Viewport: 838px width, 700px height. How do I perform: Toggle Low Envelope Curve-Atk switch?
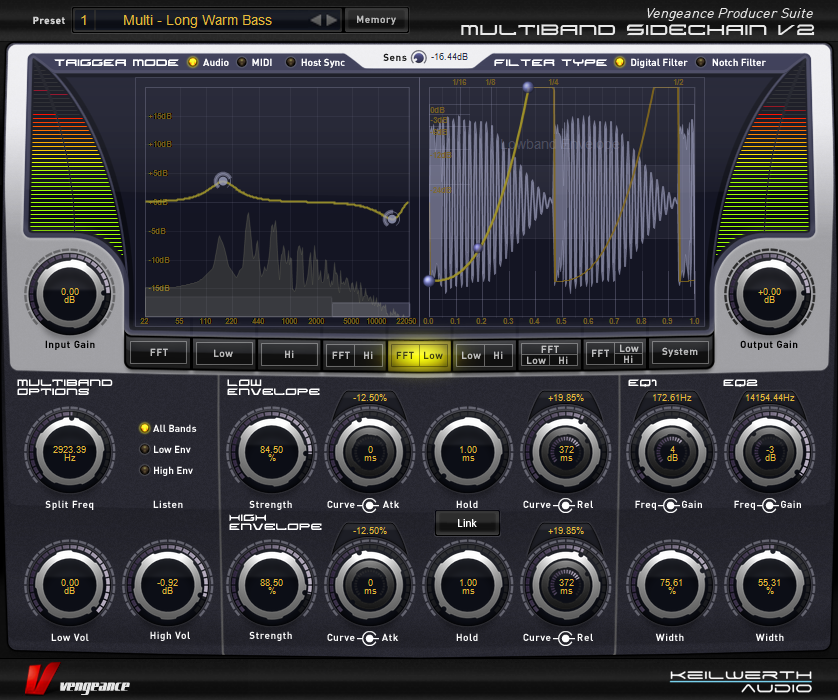(369, 504)
